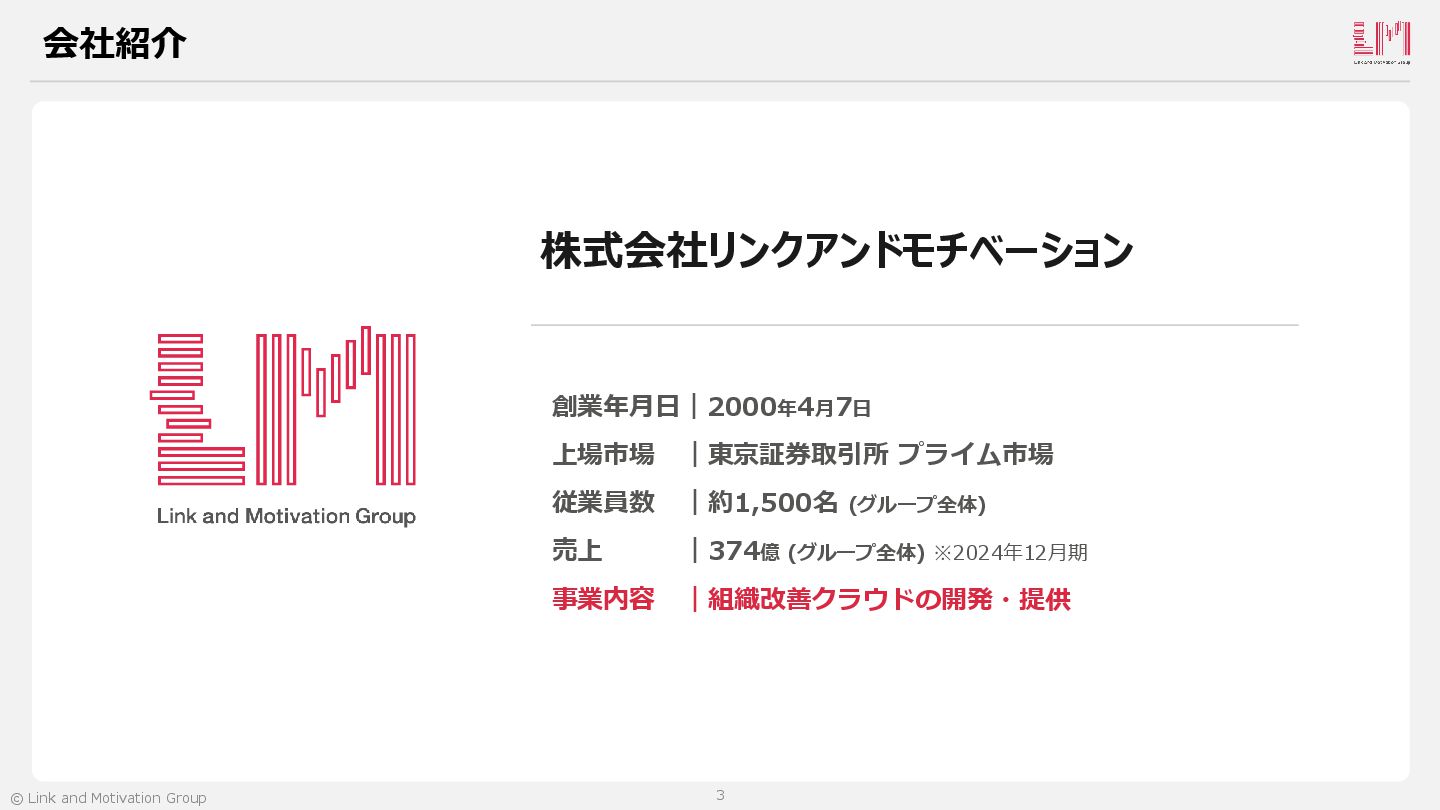This screenshot has width=1440, height=810.
Task: Click the label 売上
Action: point(577,550)
